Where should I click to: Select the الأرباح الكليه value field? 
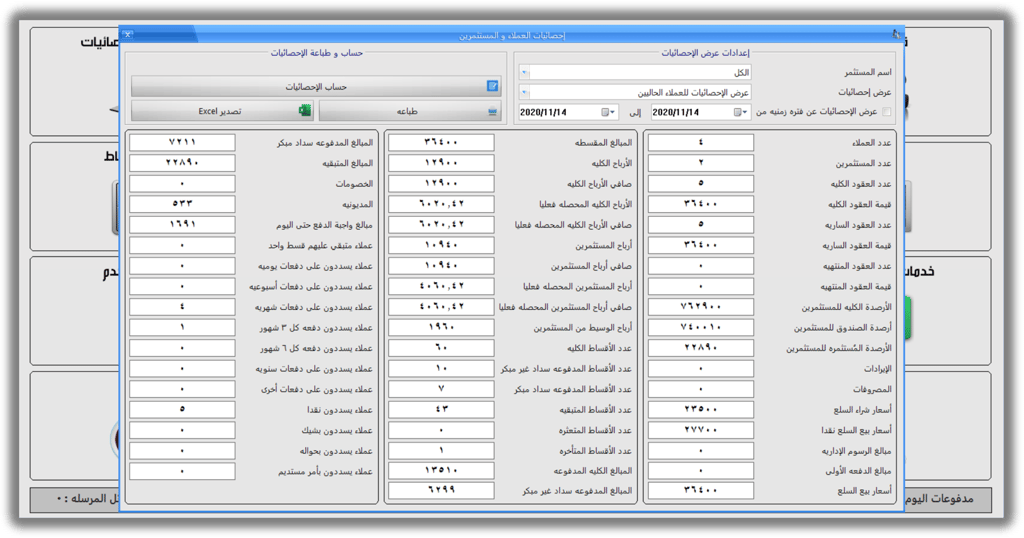tap(441, 163)
